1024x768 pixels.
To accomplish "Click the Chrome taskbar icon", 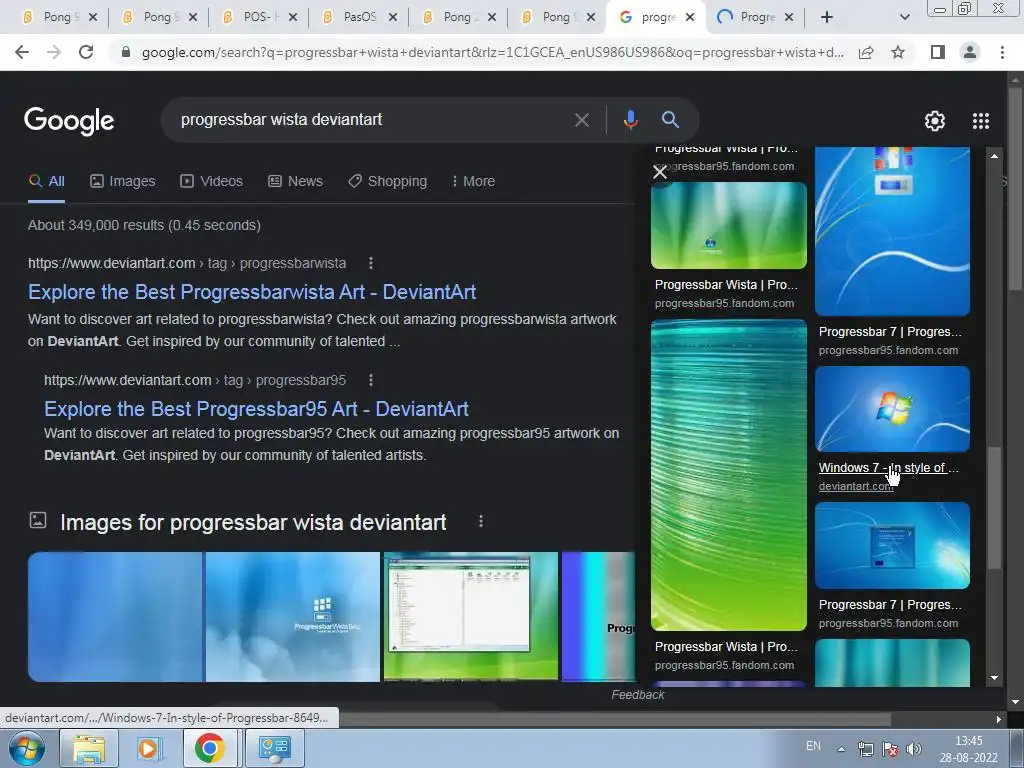I will (x=209, y=748).
